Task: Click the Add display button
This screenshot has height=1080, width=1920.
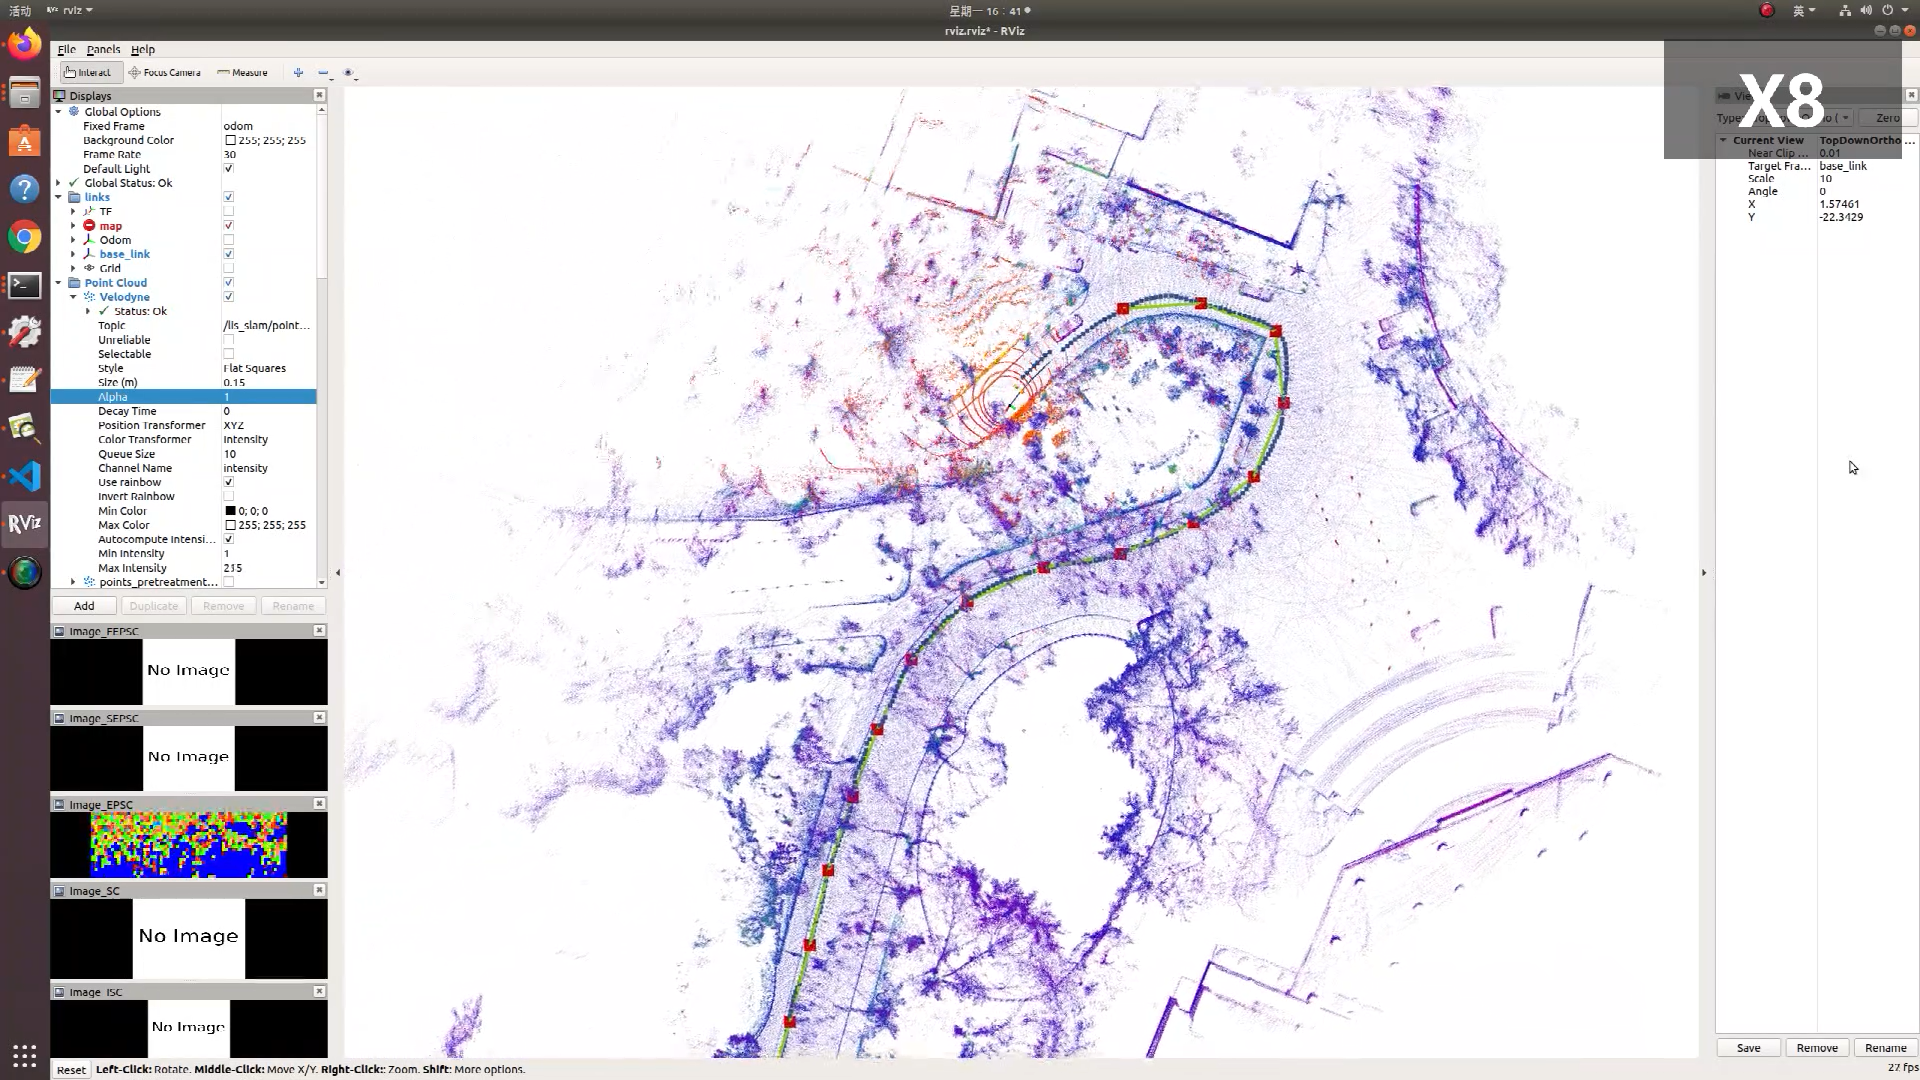Action: click(84, 606)
